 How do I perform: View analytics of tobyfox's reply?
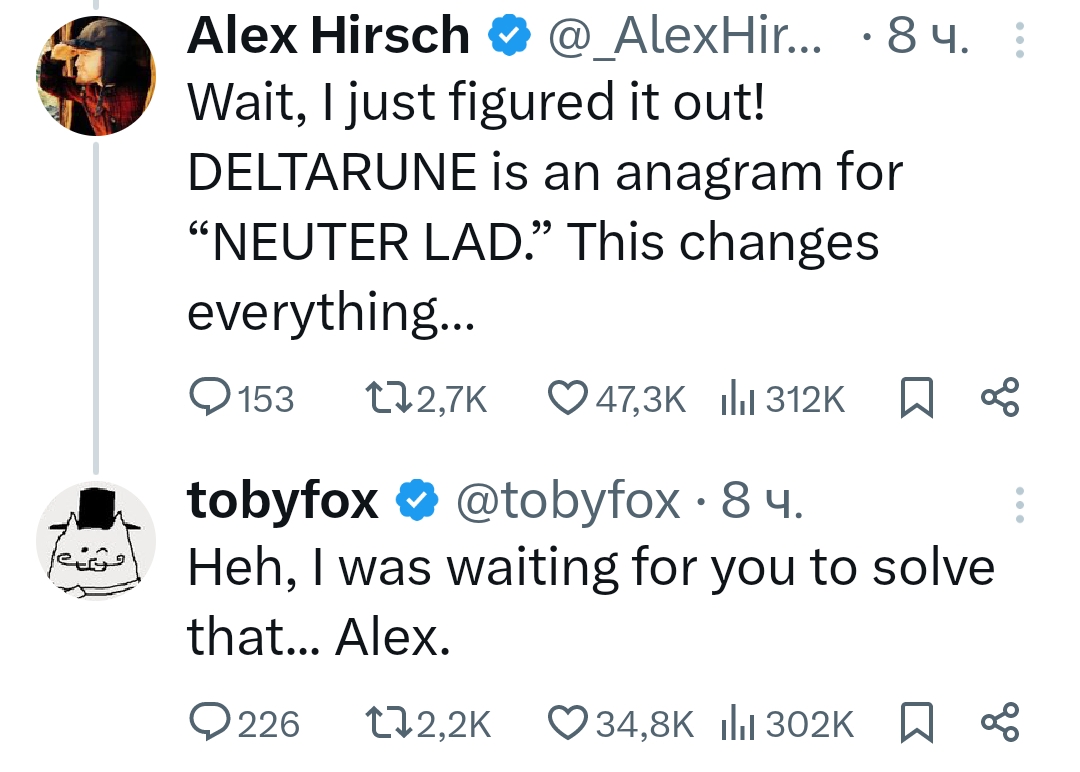[x=737, y=722]
